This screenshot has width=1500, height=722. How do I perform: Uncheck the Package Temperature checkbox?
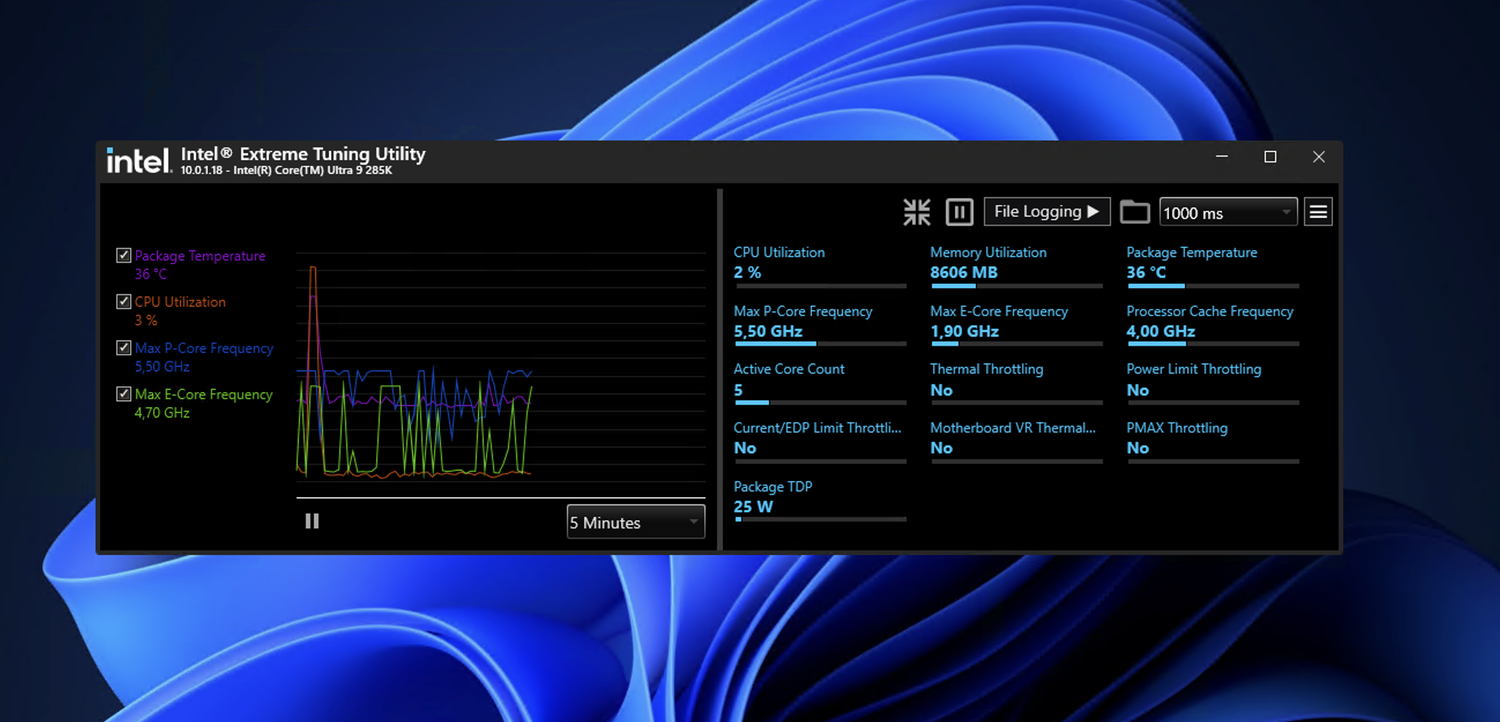click(124, 256)
